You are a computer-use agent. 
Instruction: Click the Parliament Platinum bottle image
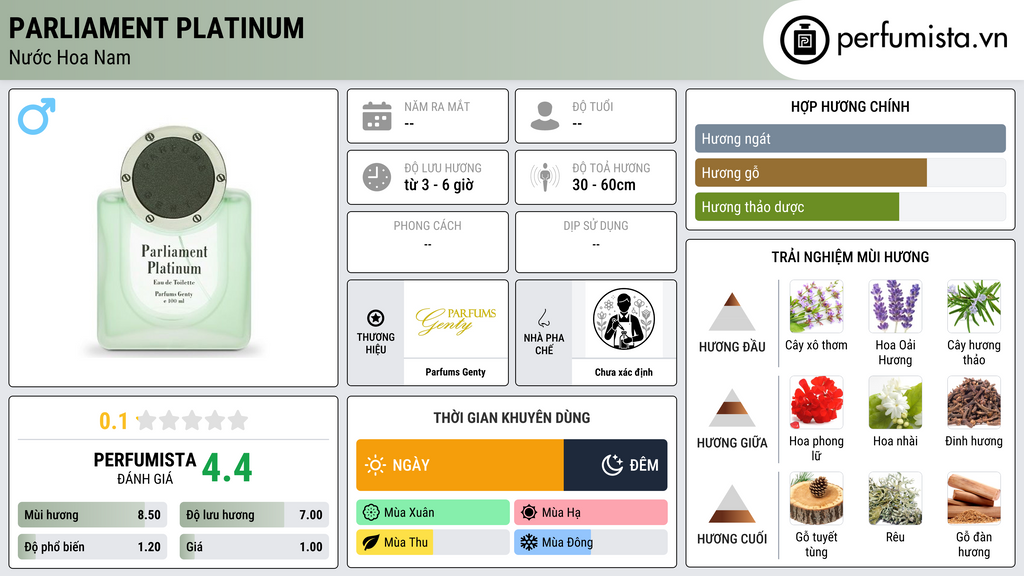pyautogui.click(x=174, y=240)
